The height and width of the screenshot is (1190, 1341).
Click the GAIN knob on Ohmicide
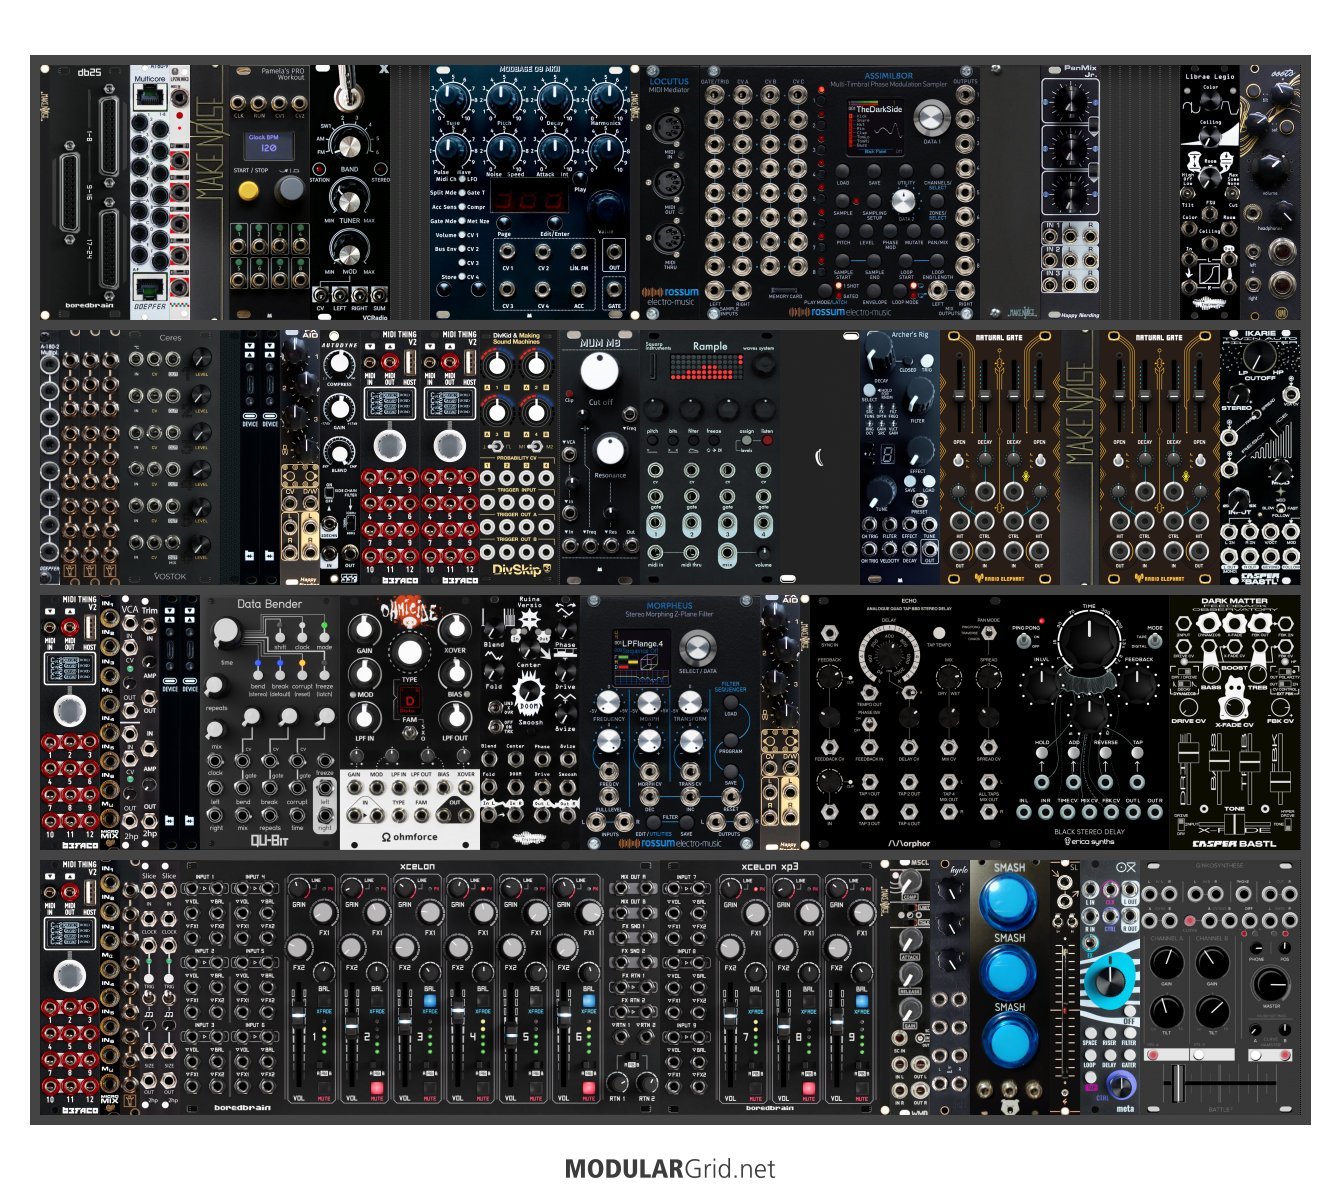click(364, 629)
